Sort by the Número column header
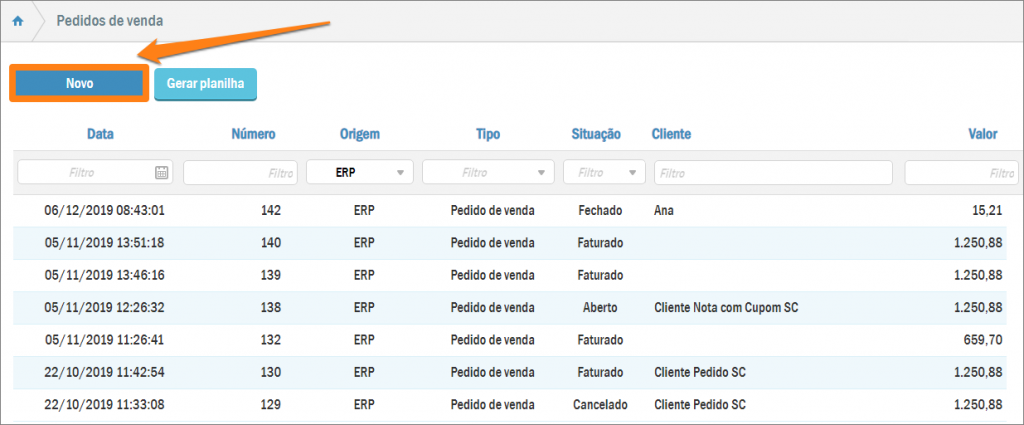The image size is (1024, 425). (x=253, y=134)
